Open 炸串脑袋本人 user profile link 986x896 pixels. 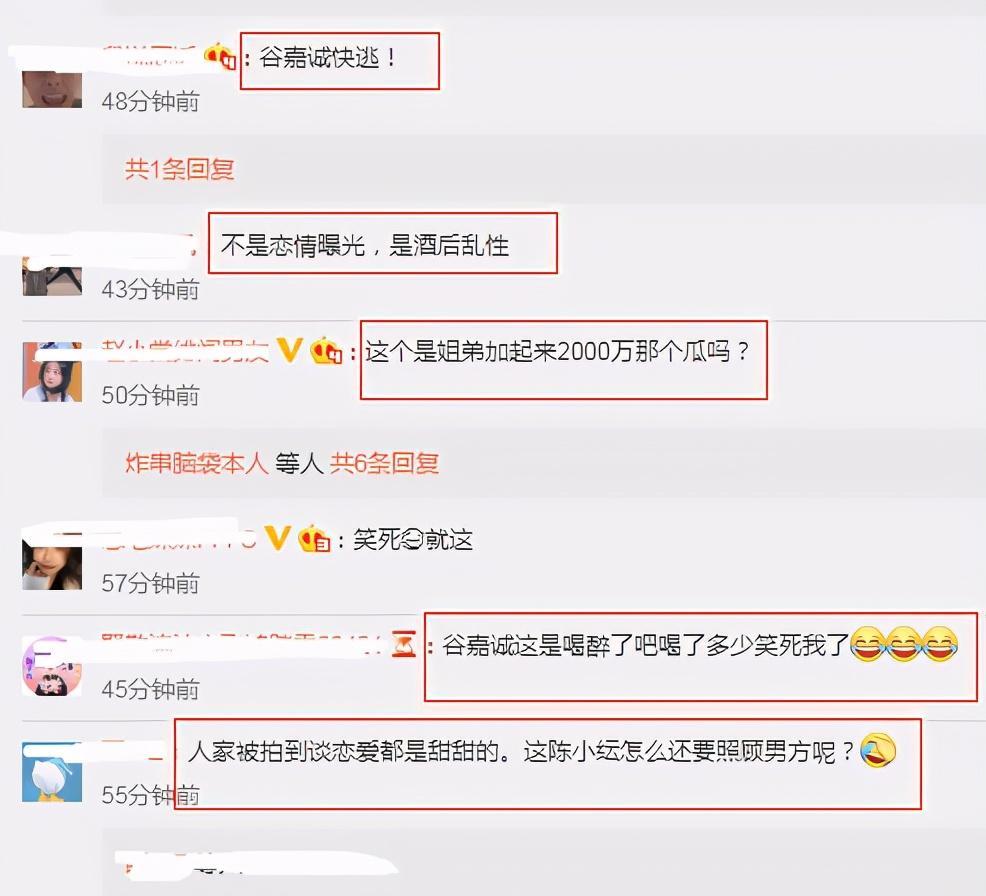pos(196,463)
